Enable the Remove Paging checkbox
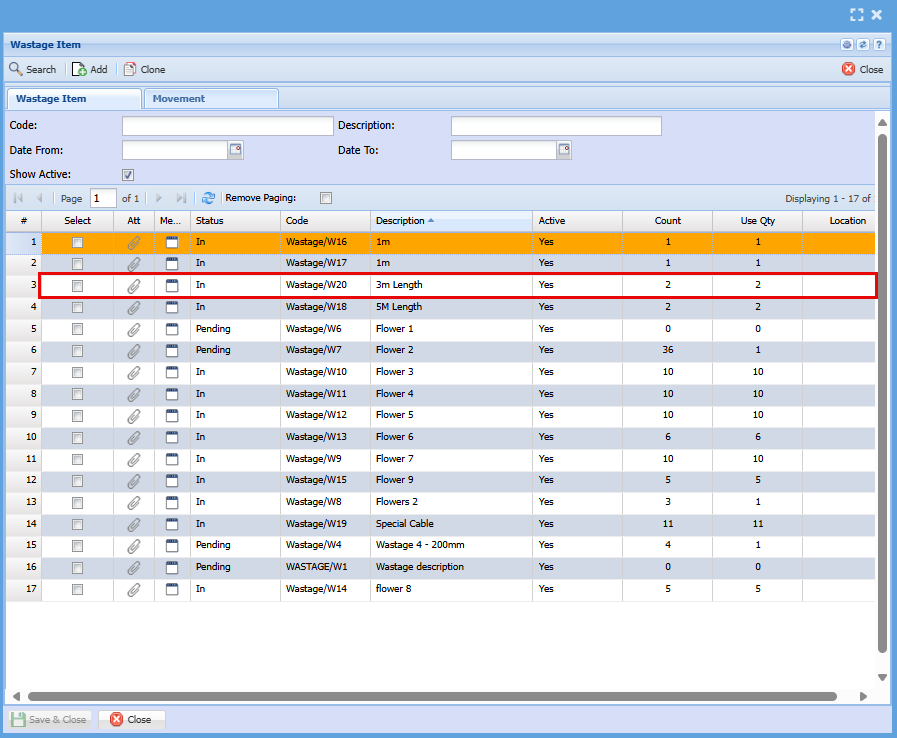The height and width of the screenshot is (738, 897). 326,198
